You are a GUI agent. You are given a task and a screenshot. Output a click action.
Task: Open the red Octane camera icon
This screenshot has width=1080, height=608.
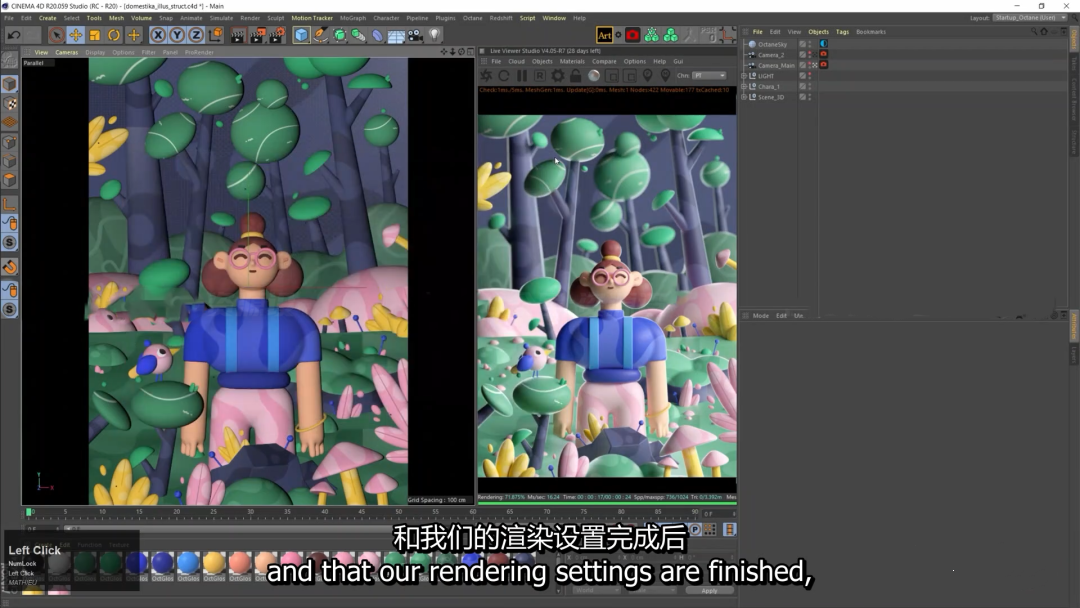[x=632, y=35]
